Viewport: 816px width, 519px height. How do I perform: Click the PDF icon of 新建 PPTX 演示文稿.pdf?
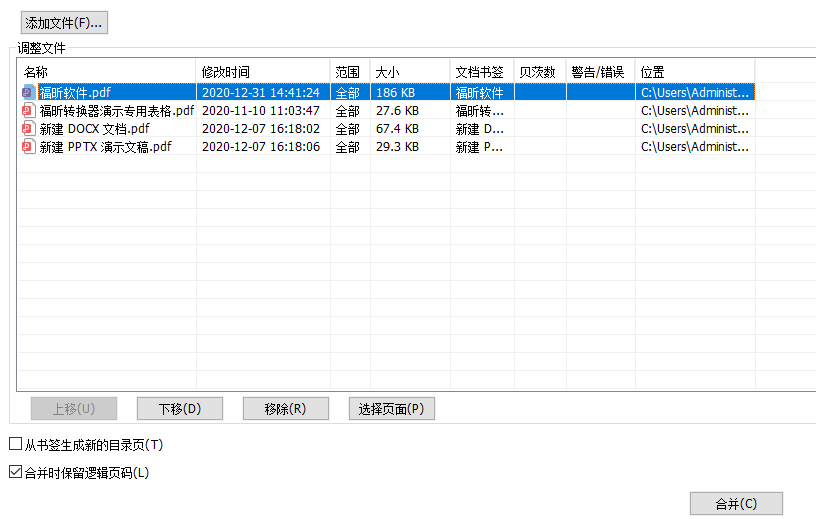point(28,147)
